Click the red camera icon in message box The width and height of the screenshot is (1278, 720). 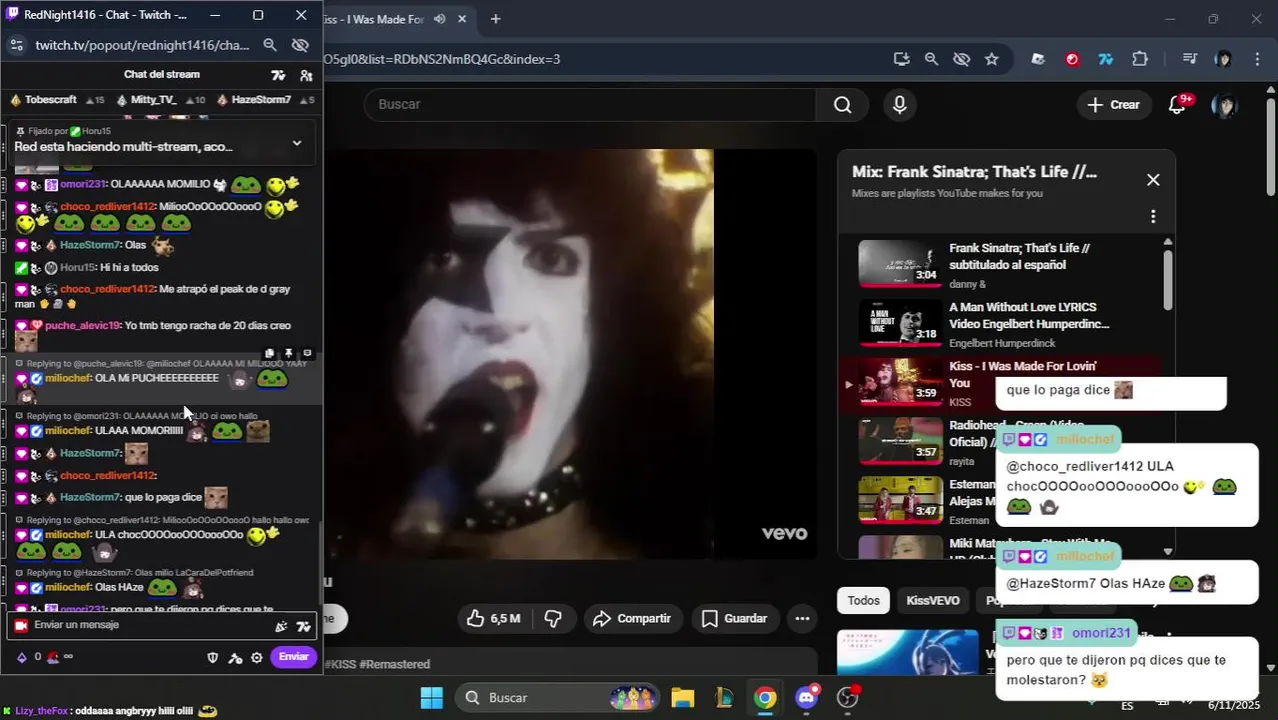20,625
